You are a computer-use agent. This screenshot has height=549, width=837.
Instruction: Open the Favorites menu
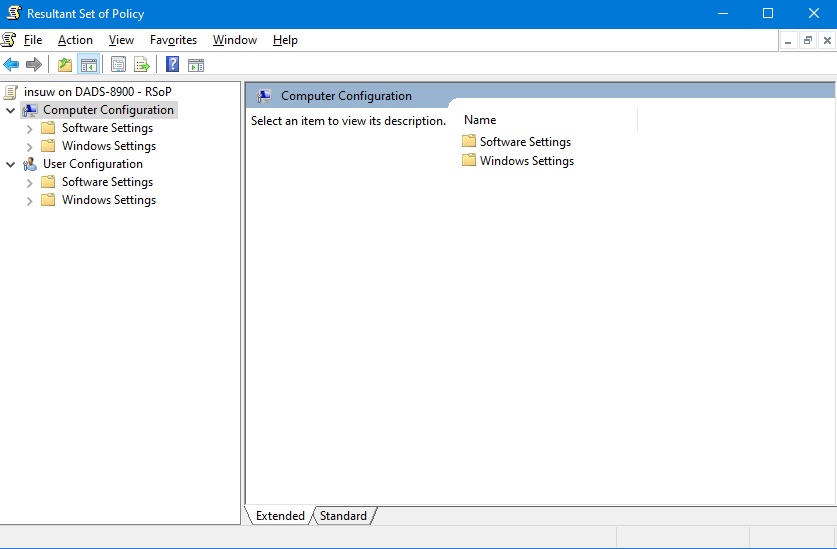point(173,40)
